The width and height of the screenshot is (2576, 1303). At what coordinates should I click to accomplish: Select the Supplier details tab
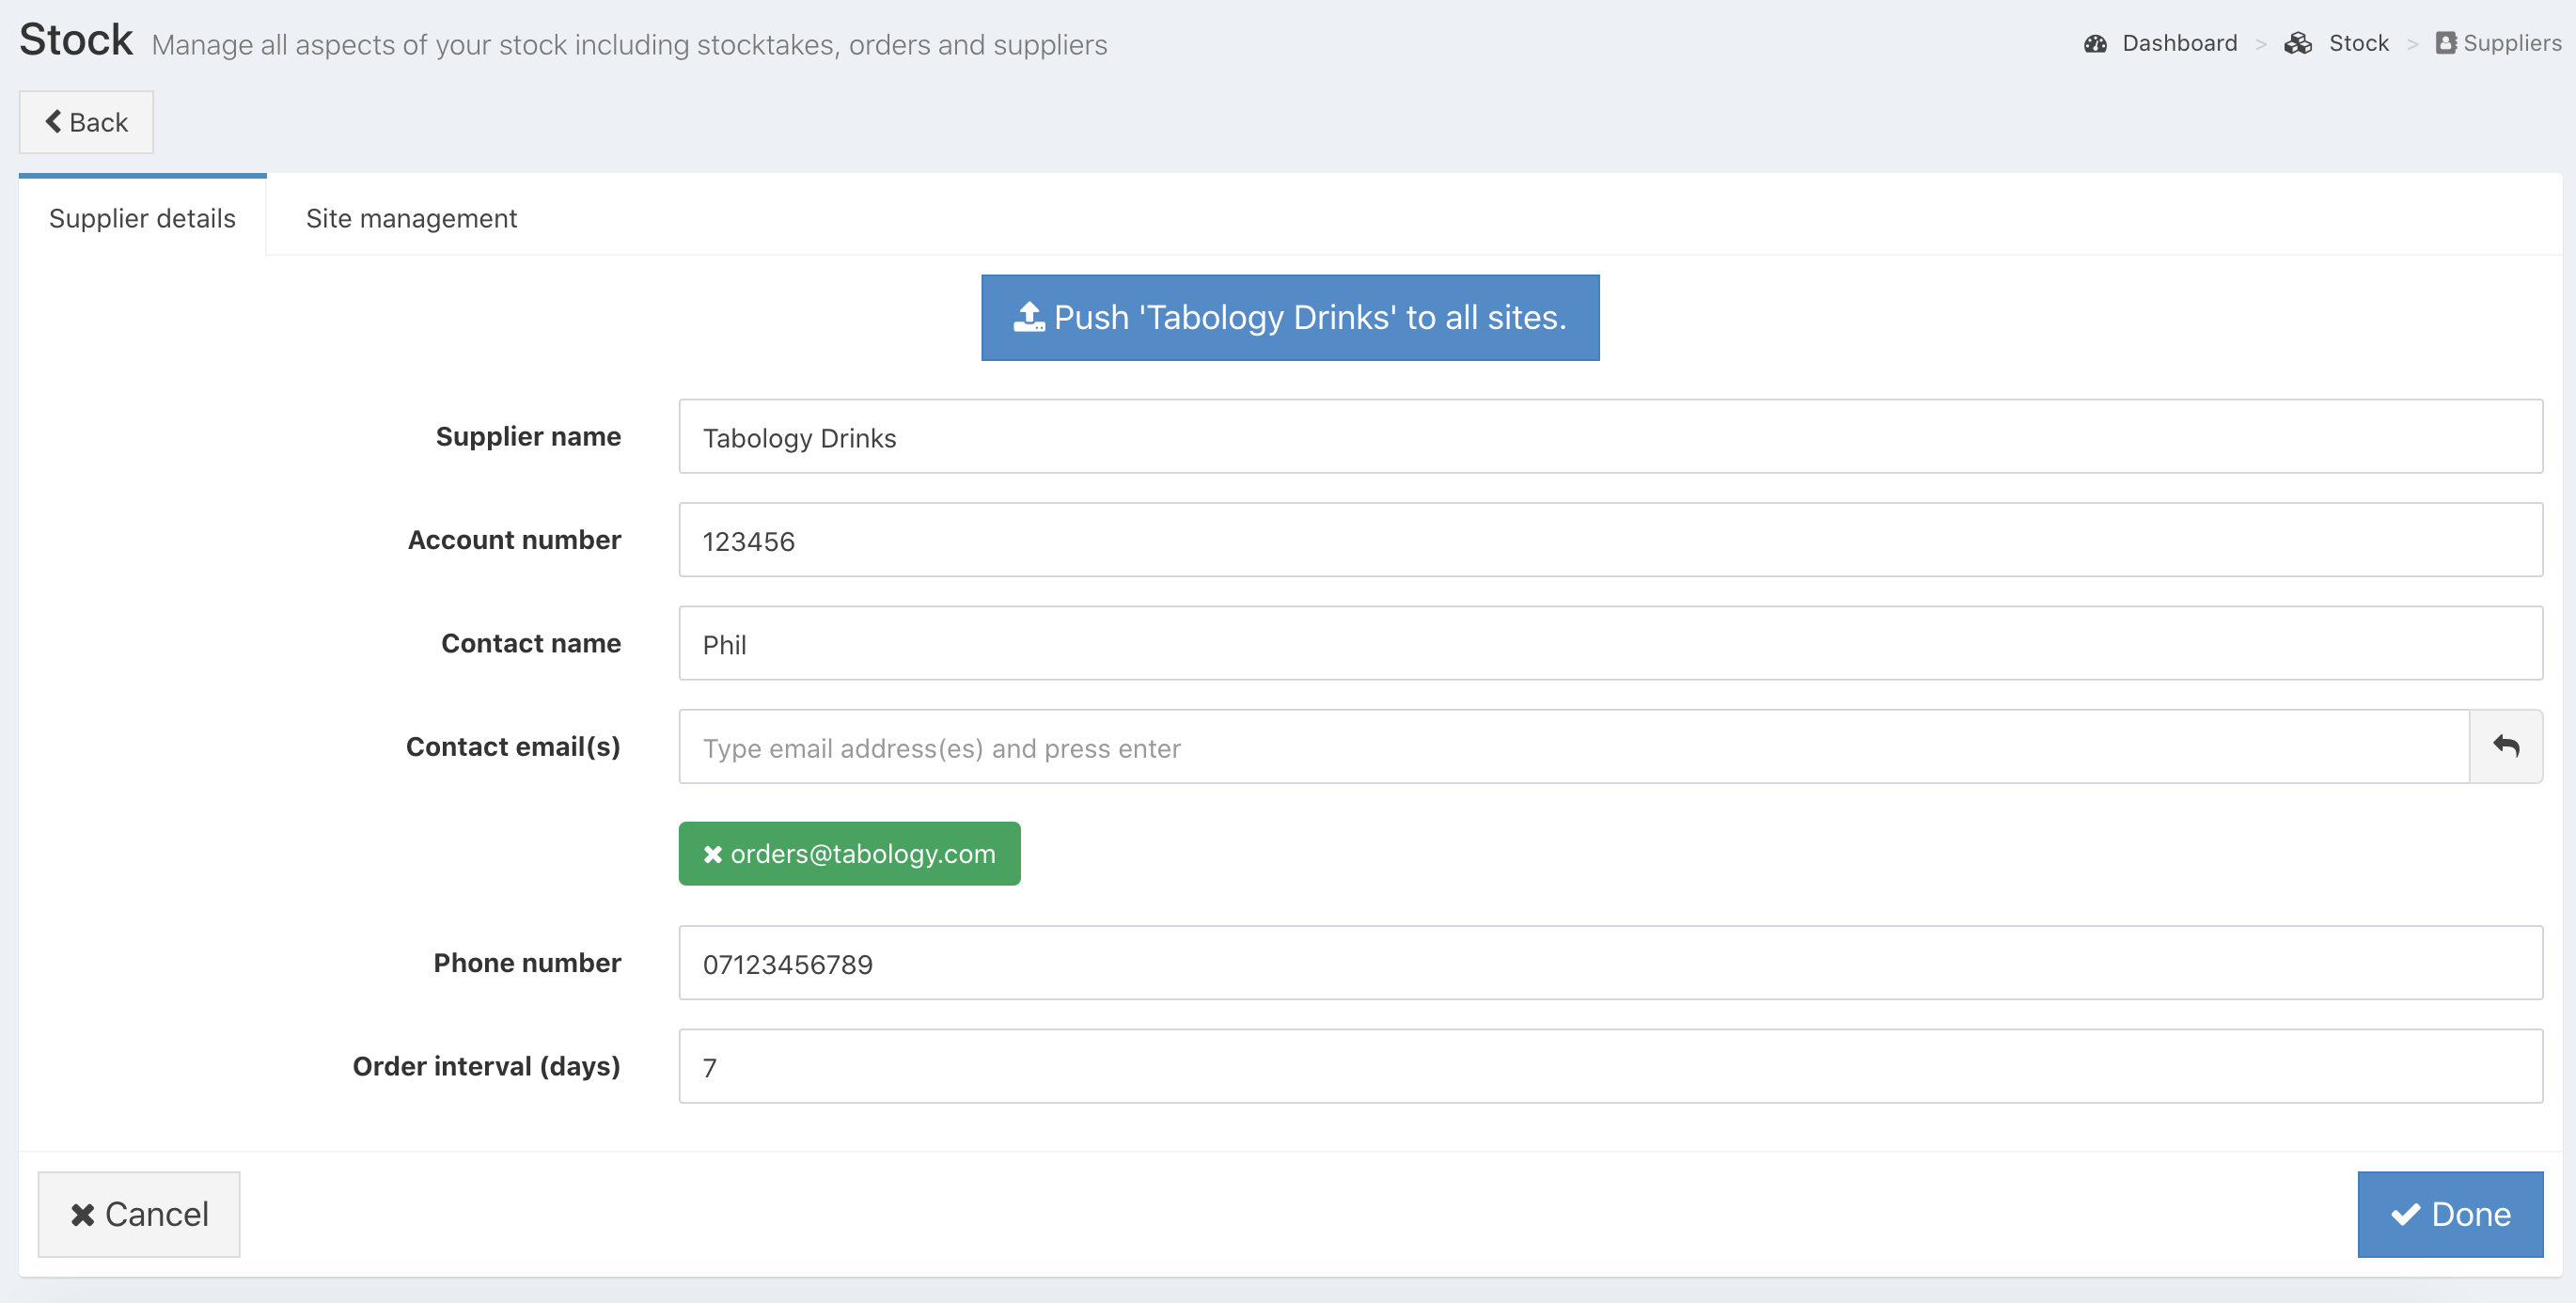pos(142,218)
